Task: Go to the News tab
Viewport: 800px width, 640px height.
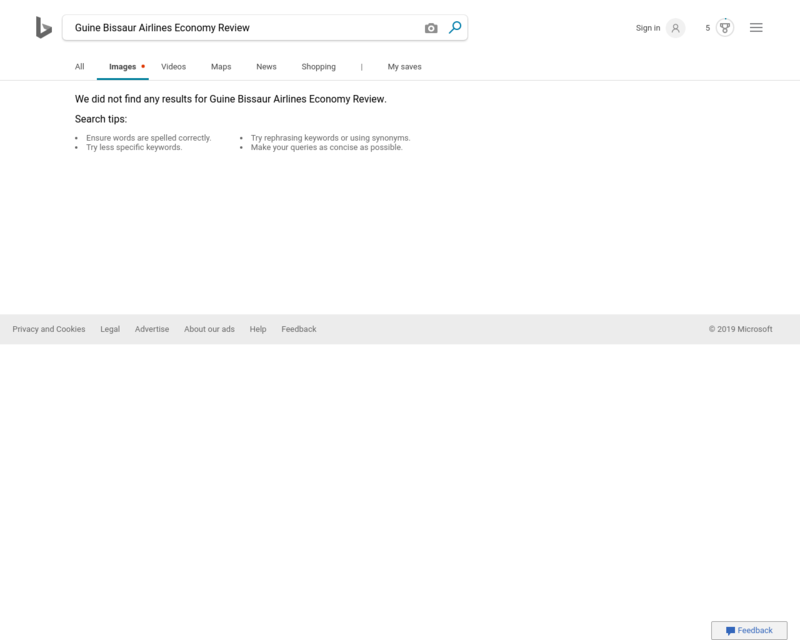Action: [266, 67]
